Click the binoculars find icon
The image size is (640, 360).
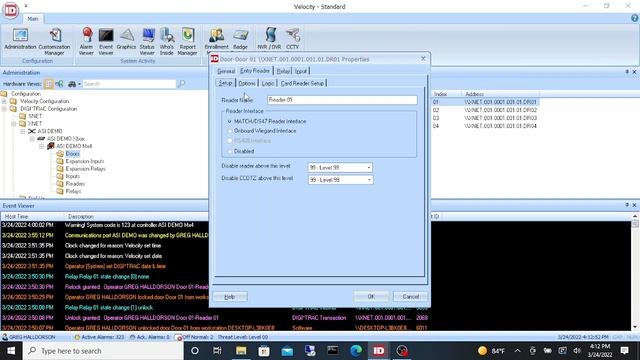click(x=72, y=84)
